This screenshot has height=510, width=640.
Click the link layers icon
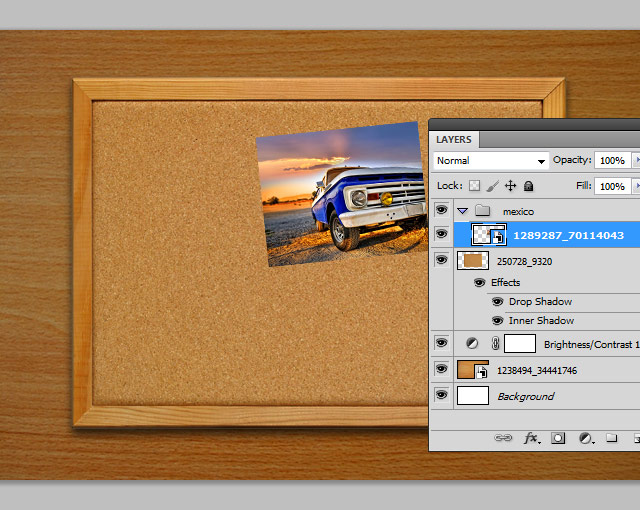pos(505,438)
